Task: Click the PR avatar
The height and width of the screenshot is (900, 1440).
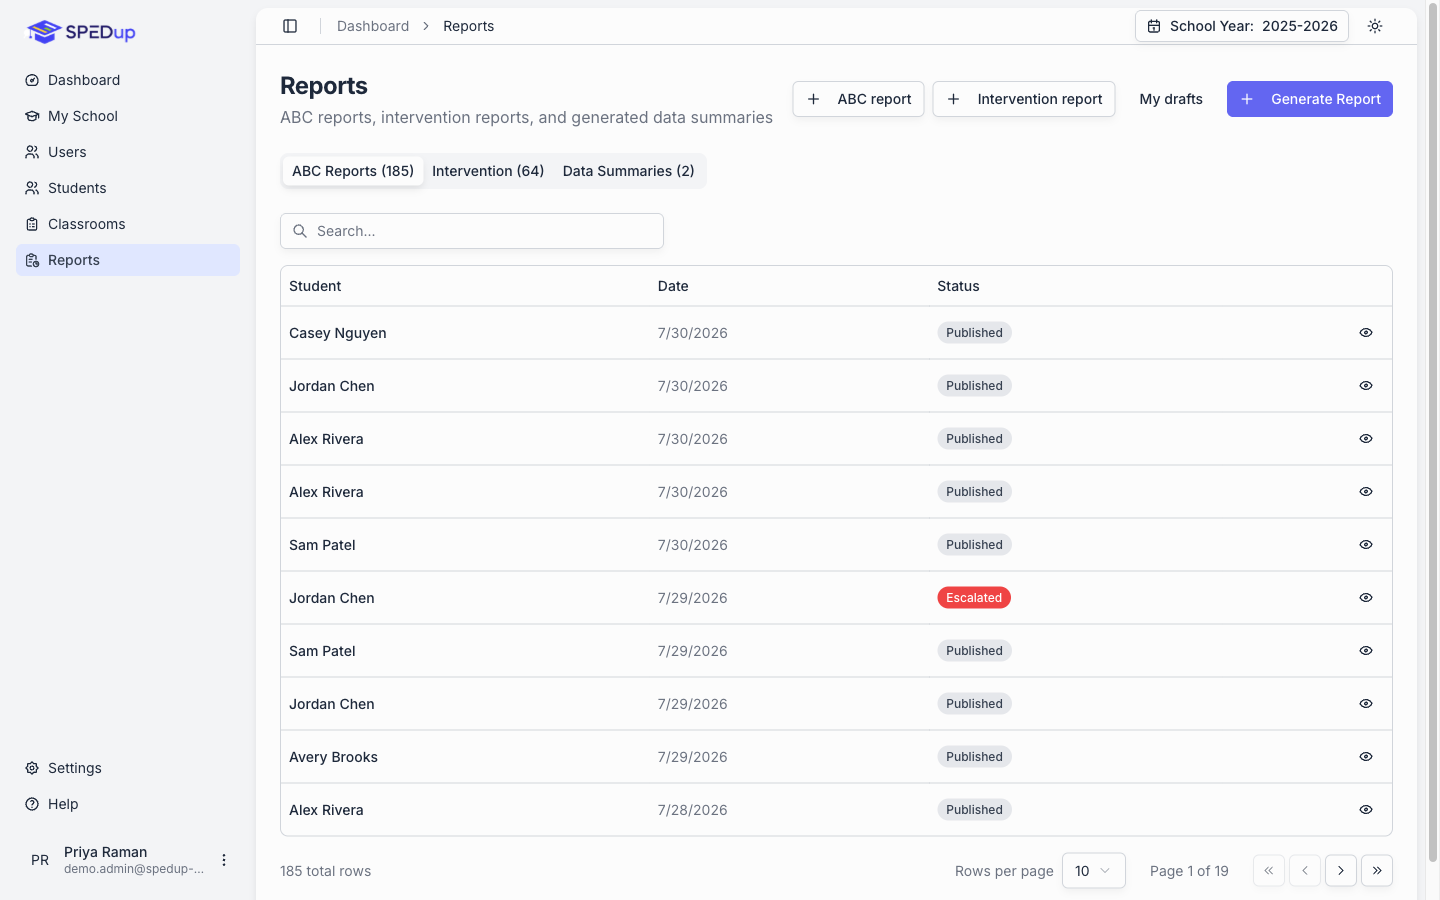Action: pos(40,860)
